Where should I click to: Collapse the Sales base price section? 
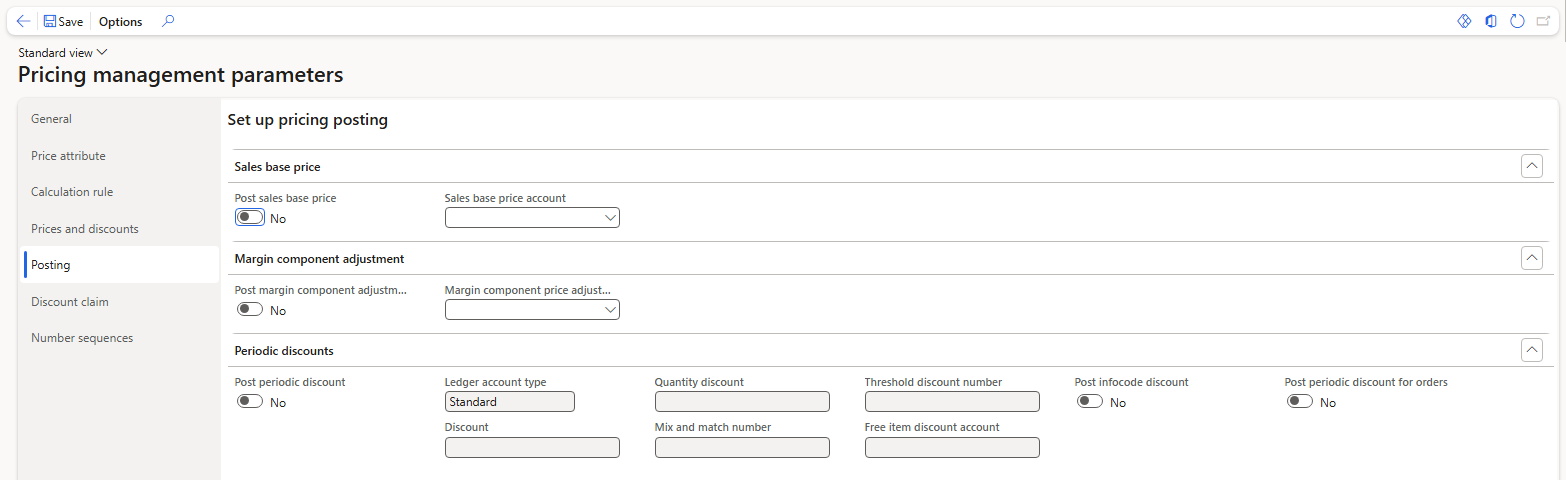(x=1531, y=166)
